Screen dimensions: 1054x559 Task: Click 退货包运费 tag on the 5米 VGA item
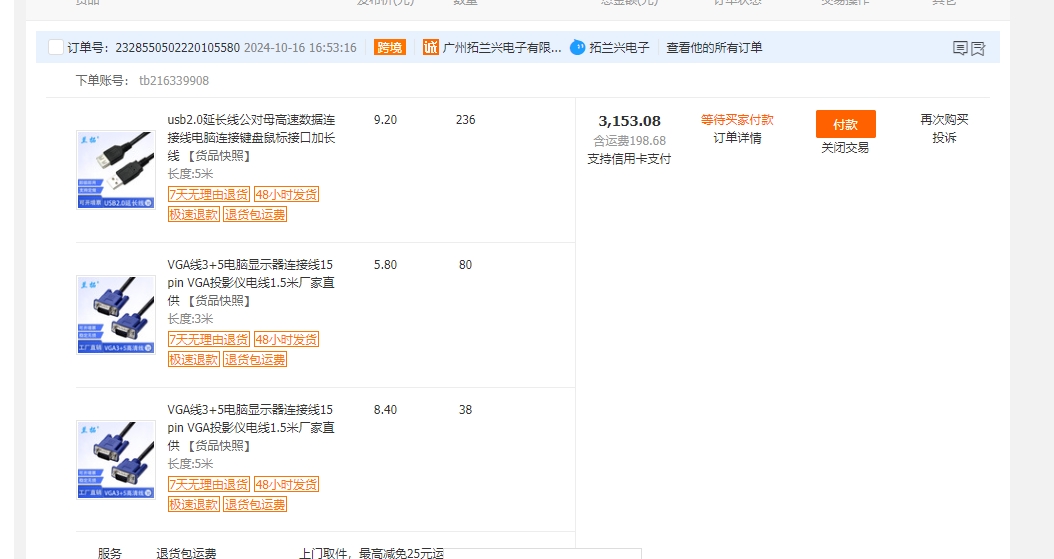(x=255, y=504)
